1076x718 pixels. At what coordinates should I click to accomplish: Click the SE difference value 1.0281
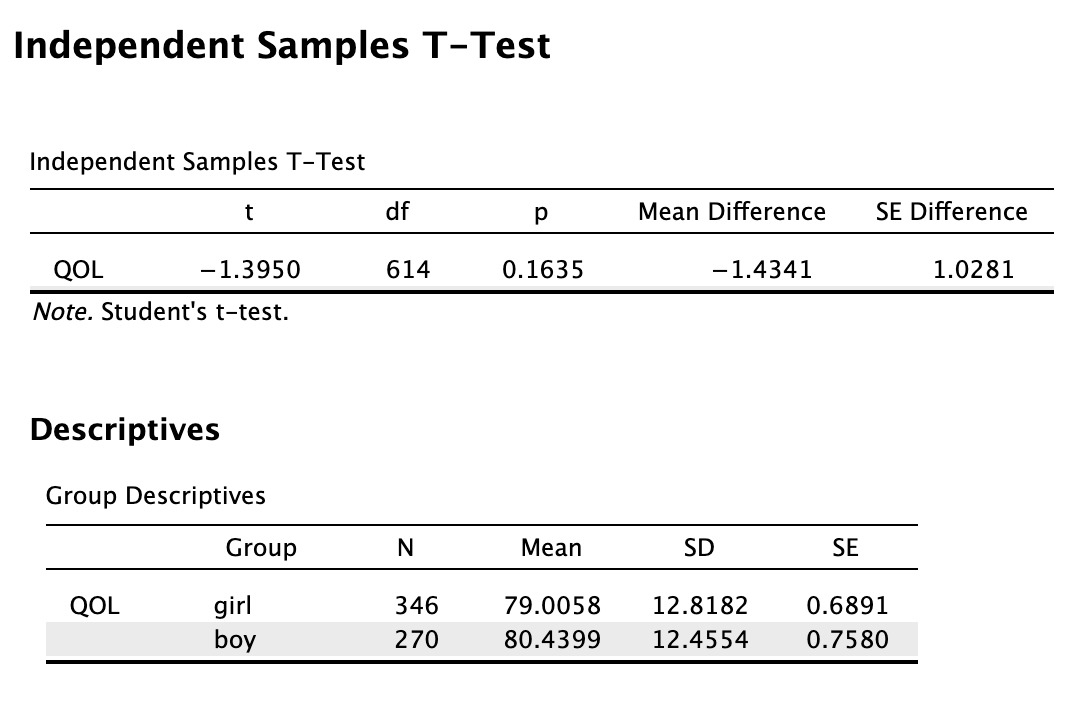pyautogui.click(x=974, y=269)
